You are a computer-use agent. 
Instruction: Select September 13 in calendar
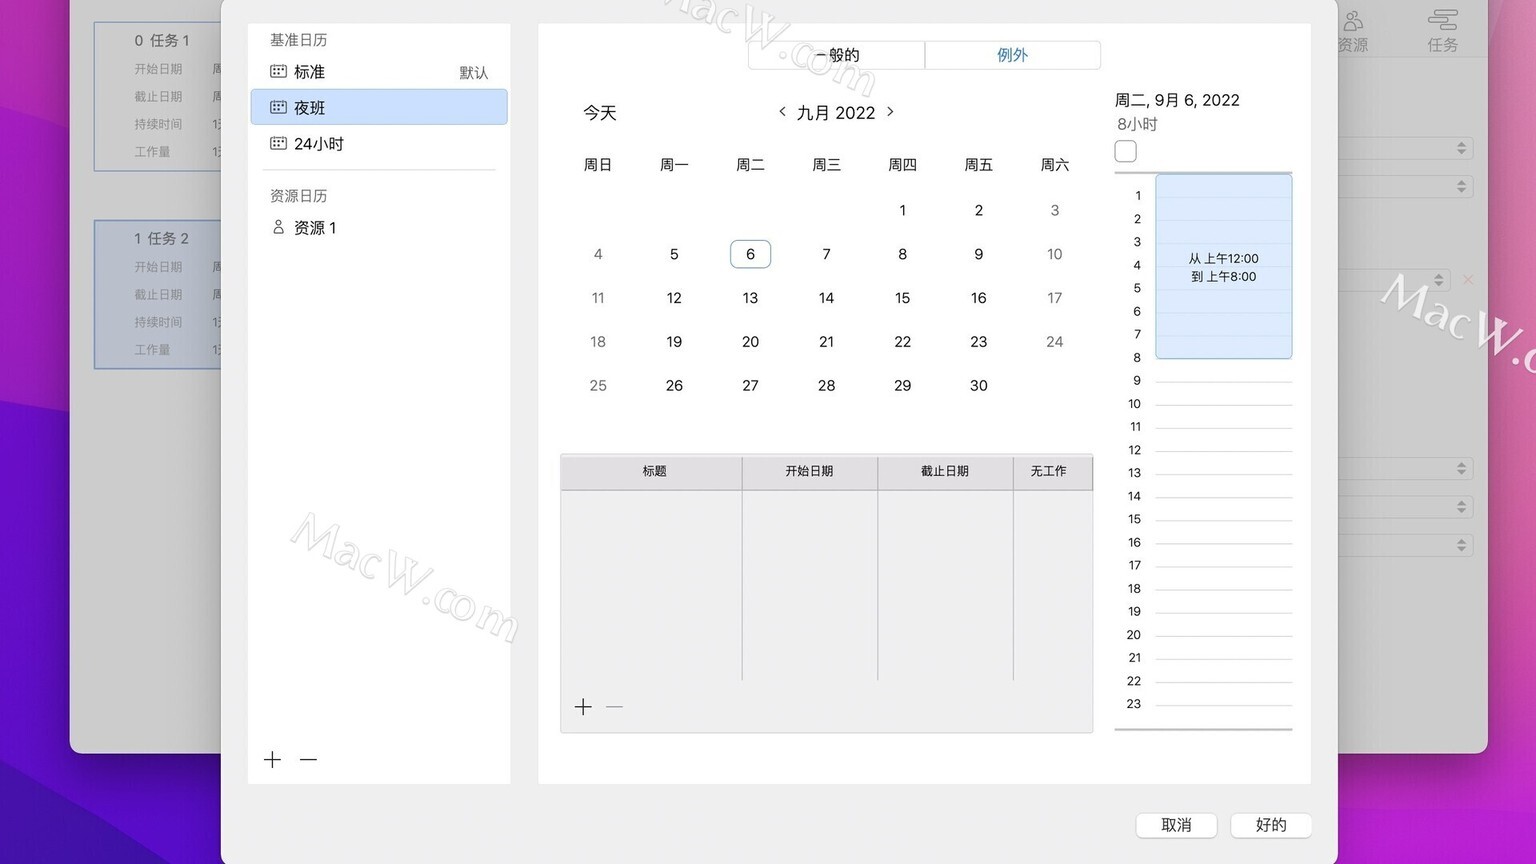pos(750,298)
